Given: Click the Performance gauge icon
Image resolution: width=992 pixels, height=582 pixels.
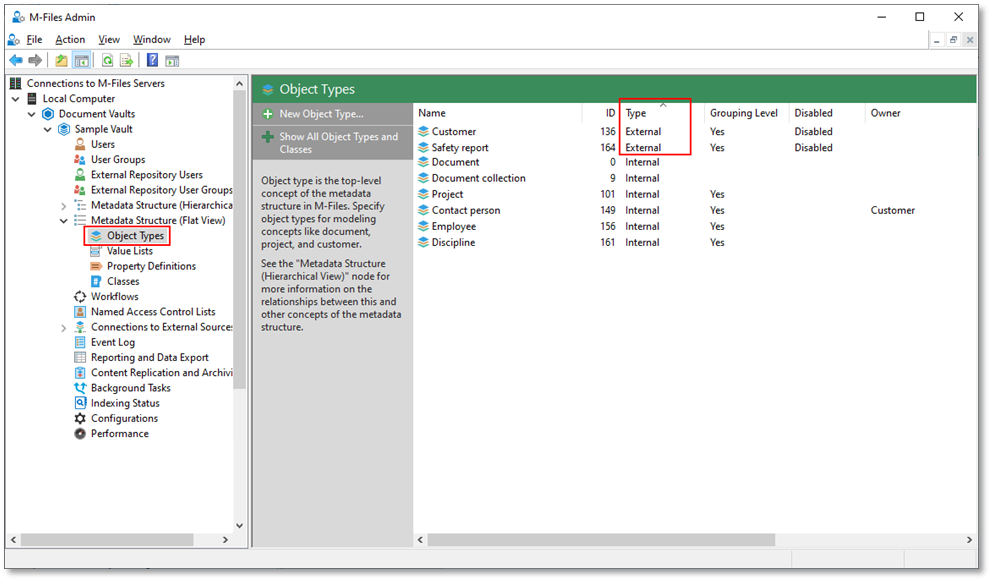Looking at the screenshot, I should click(x=80, y=433).
